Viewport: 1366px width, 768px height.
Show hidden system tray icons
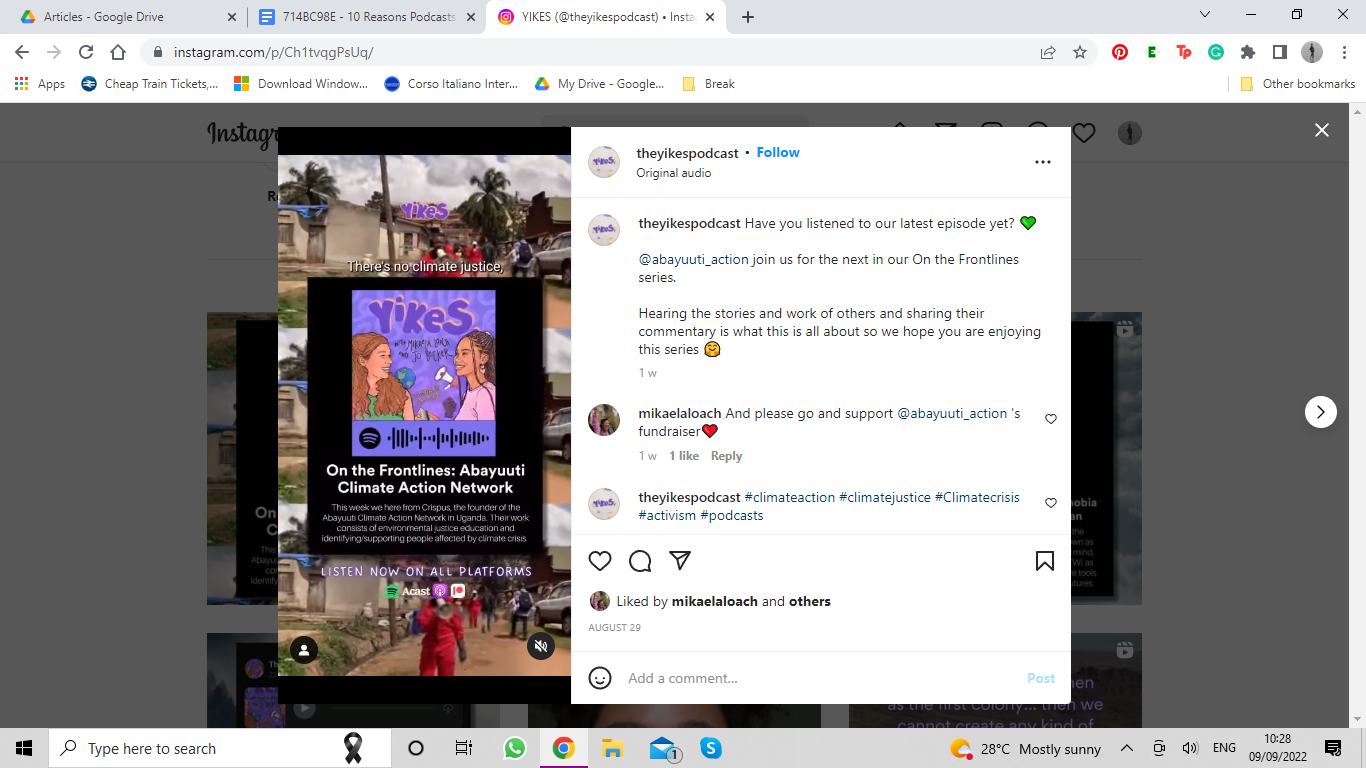(1127, 748)
